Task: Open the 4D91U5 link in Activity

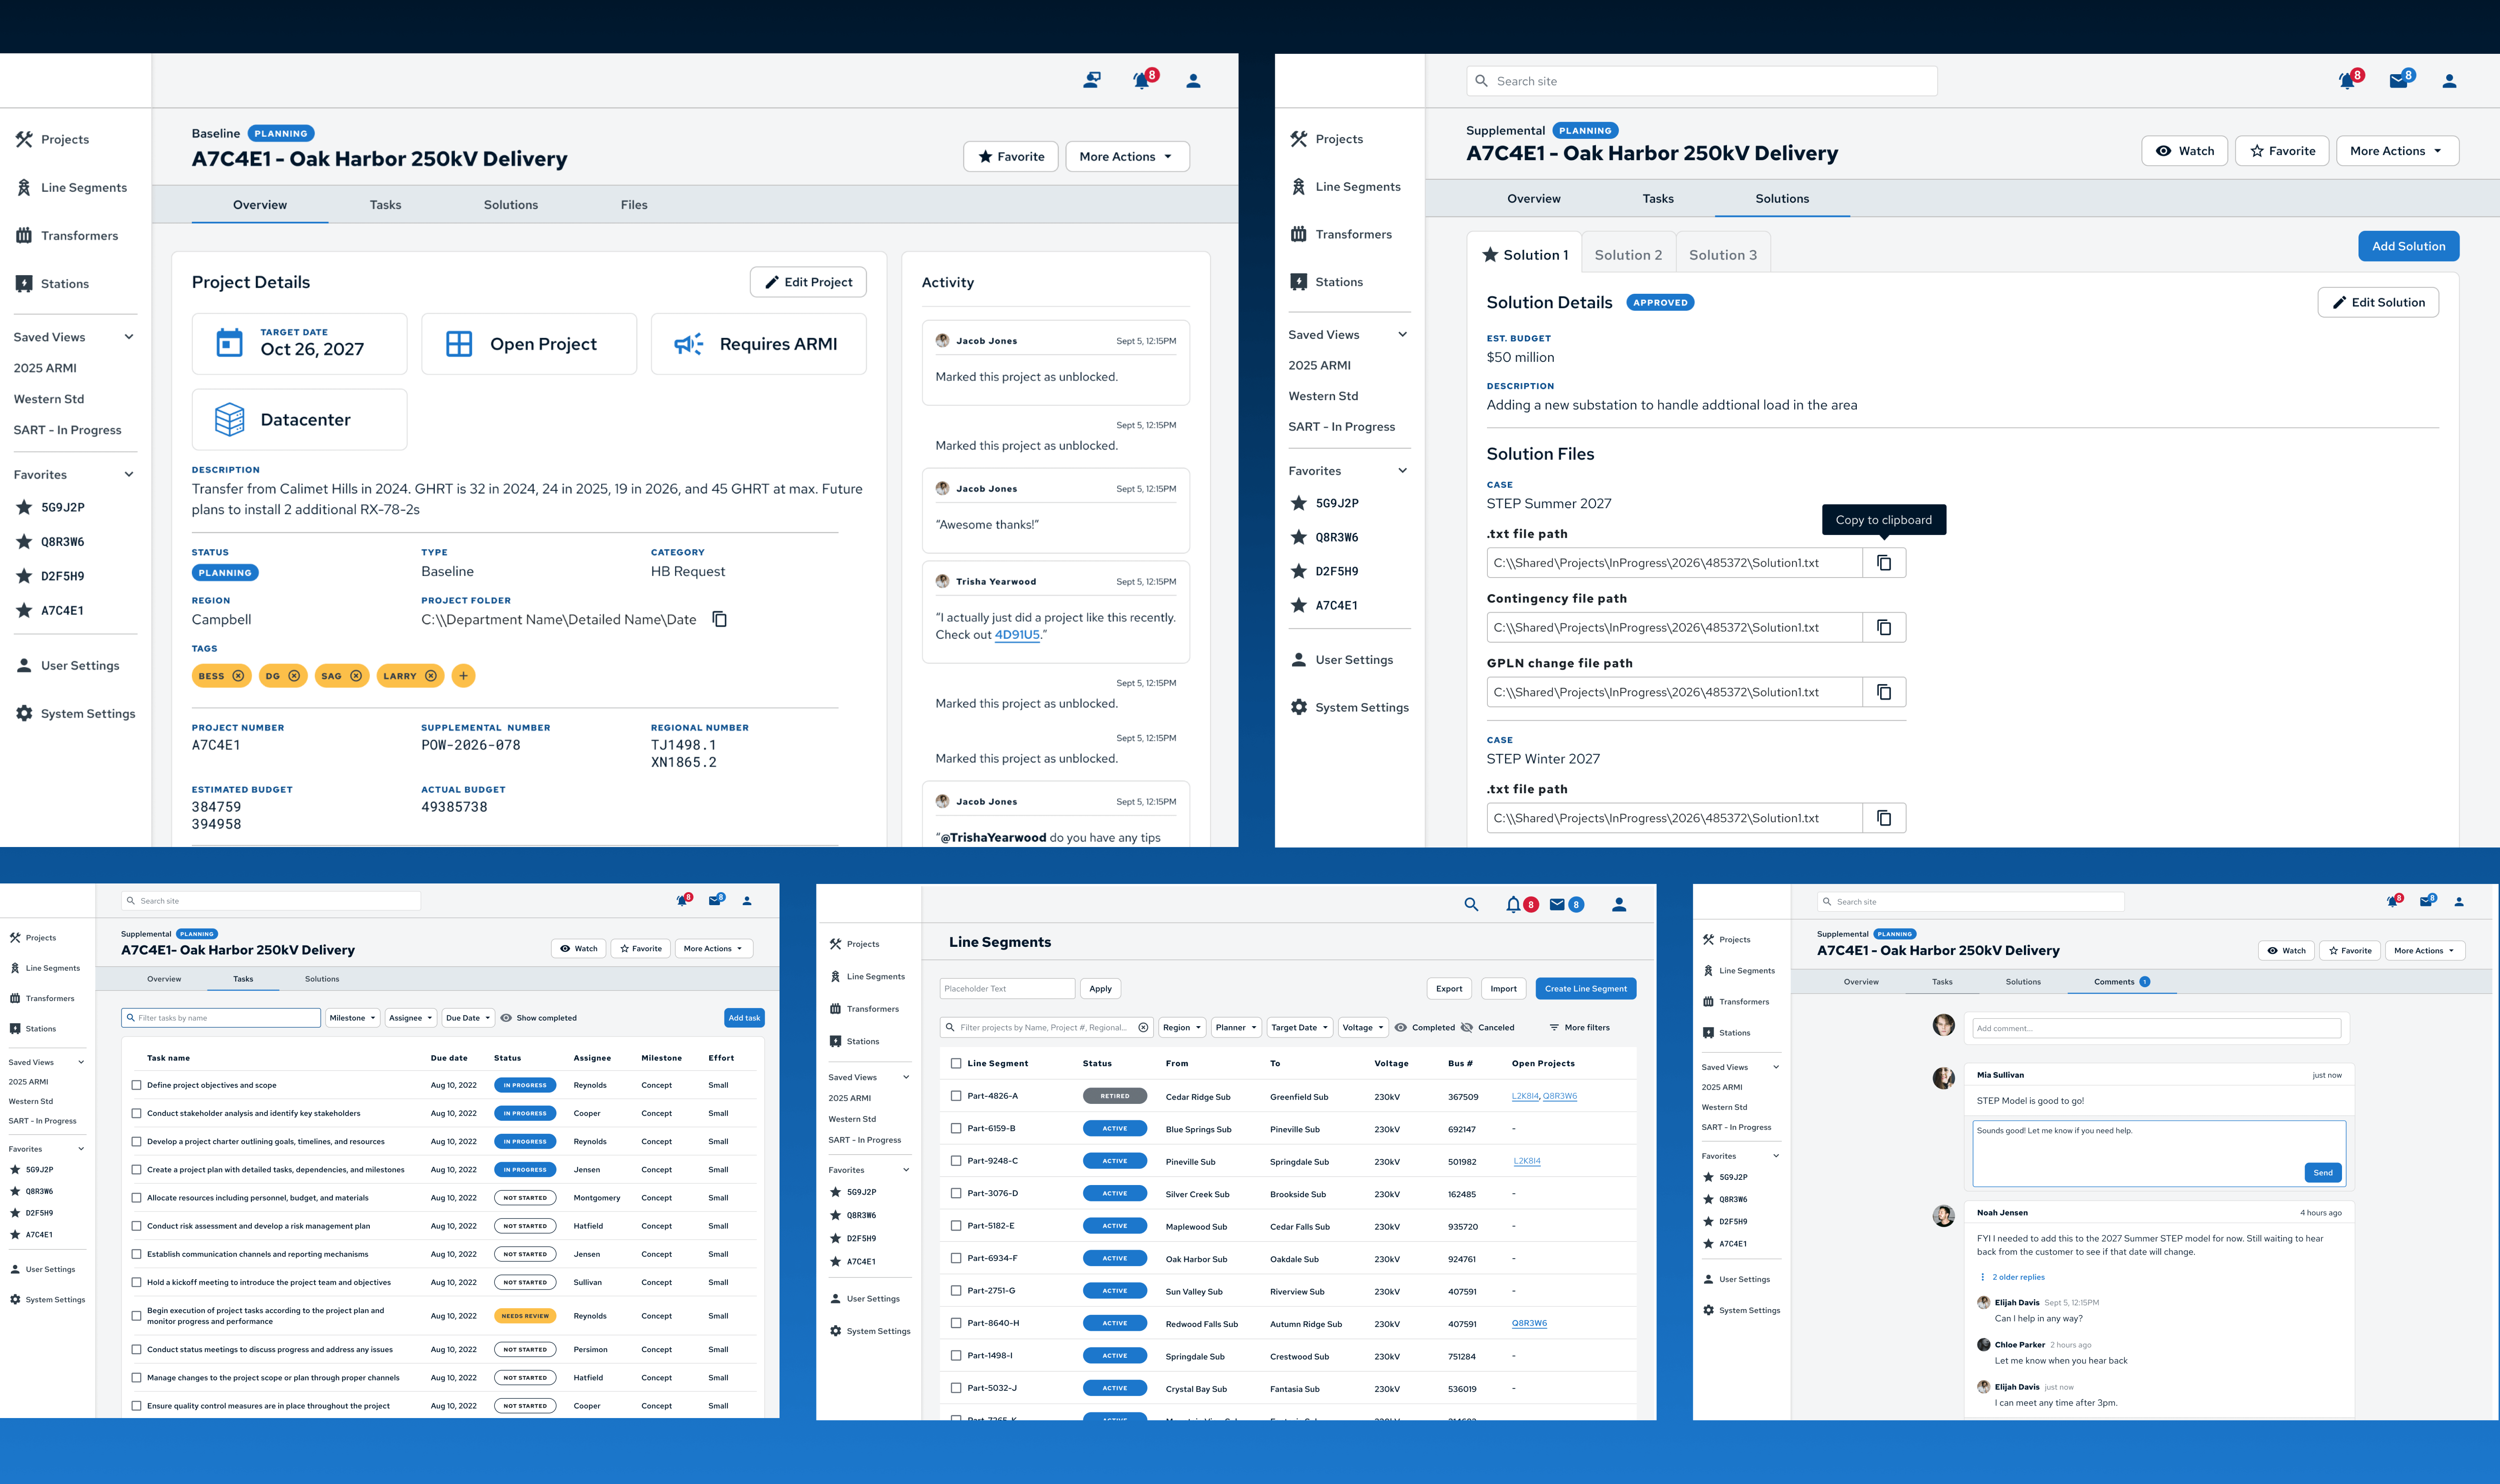Action: (x=1017, y=634)
